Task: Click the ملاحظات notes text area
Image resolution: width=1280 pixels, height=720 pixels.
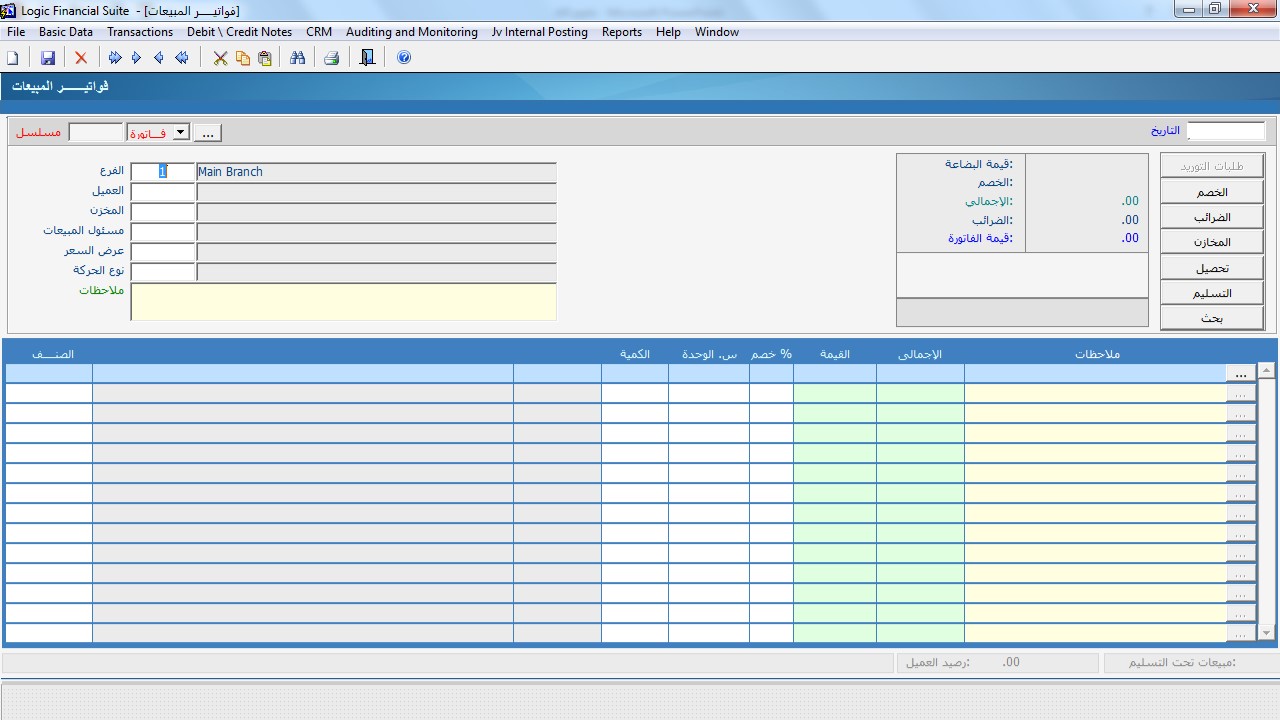Action: pyautogui.click(x=343, y=302)
